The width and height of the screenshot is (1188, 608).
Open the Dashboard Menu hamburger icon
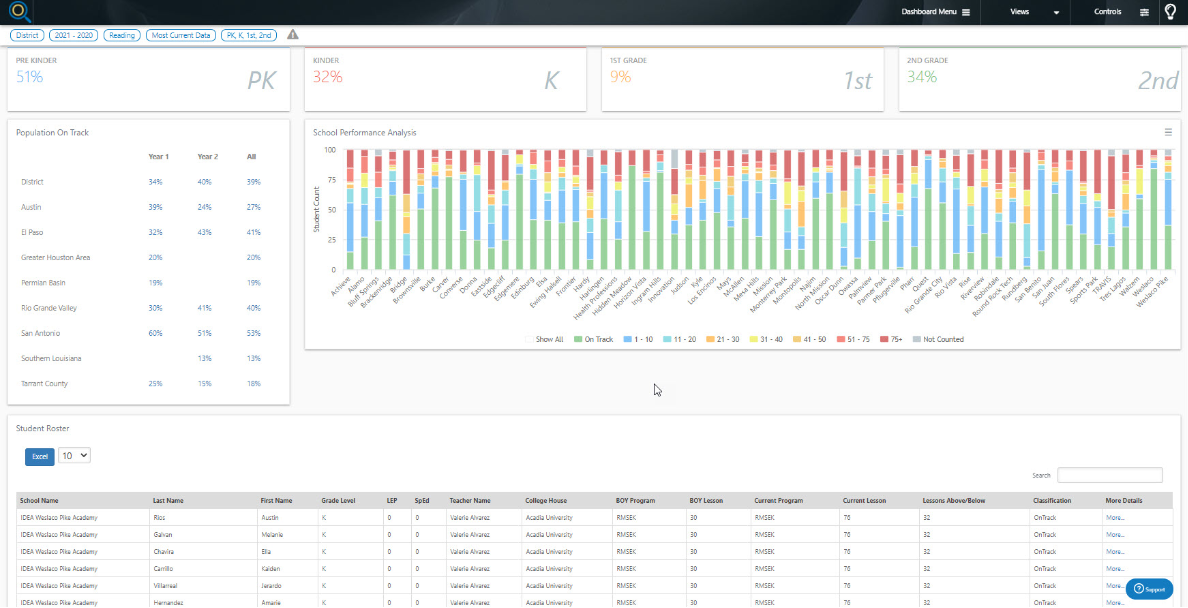[x=966, y=12]
